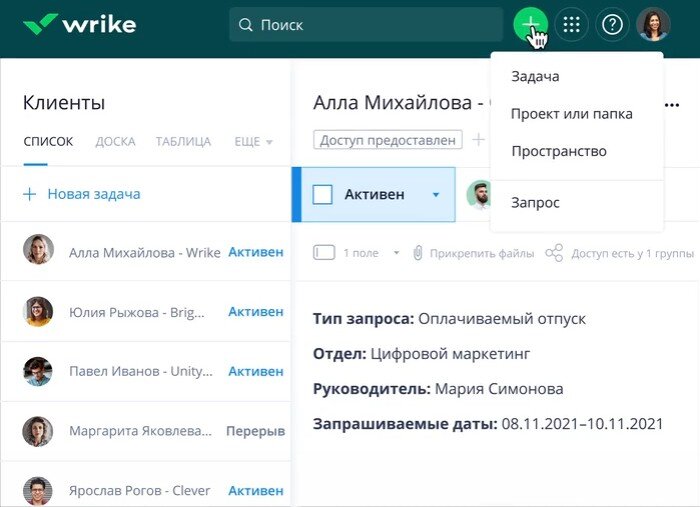Open the three-dots task options menu
Viewport: 700px width, 507px height.
coord(672,105)
